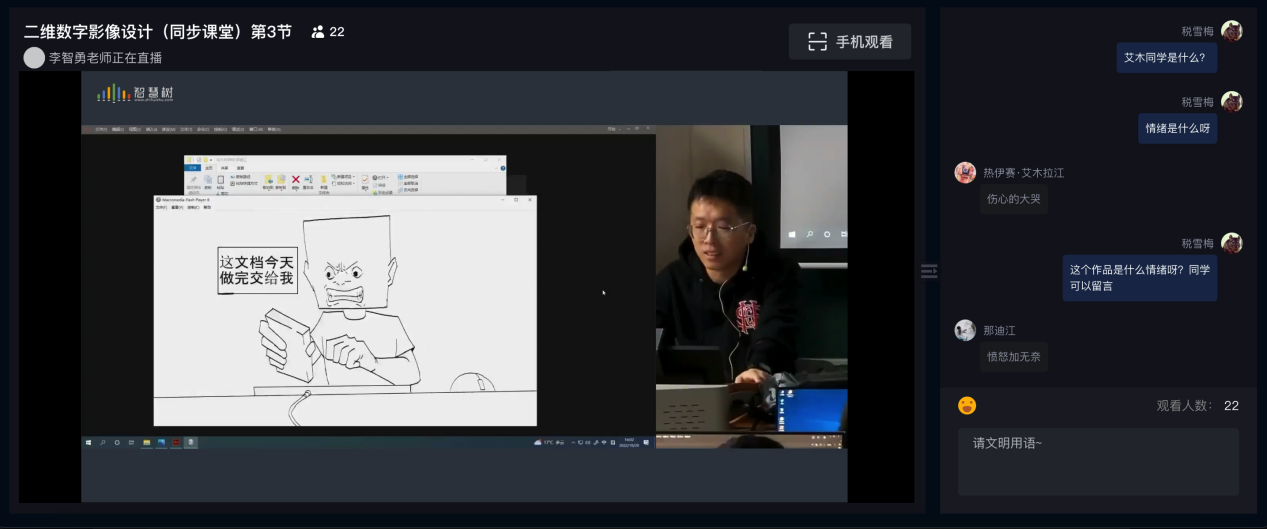Click the 手机观看 mobile viewing button
This screenshot has height=529, width=1267.
point(849,42)
